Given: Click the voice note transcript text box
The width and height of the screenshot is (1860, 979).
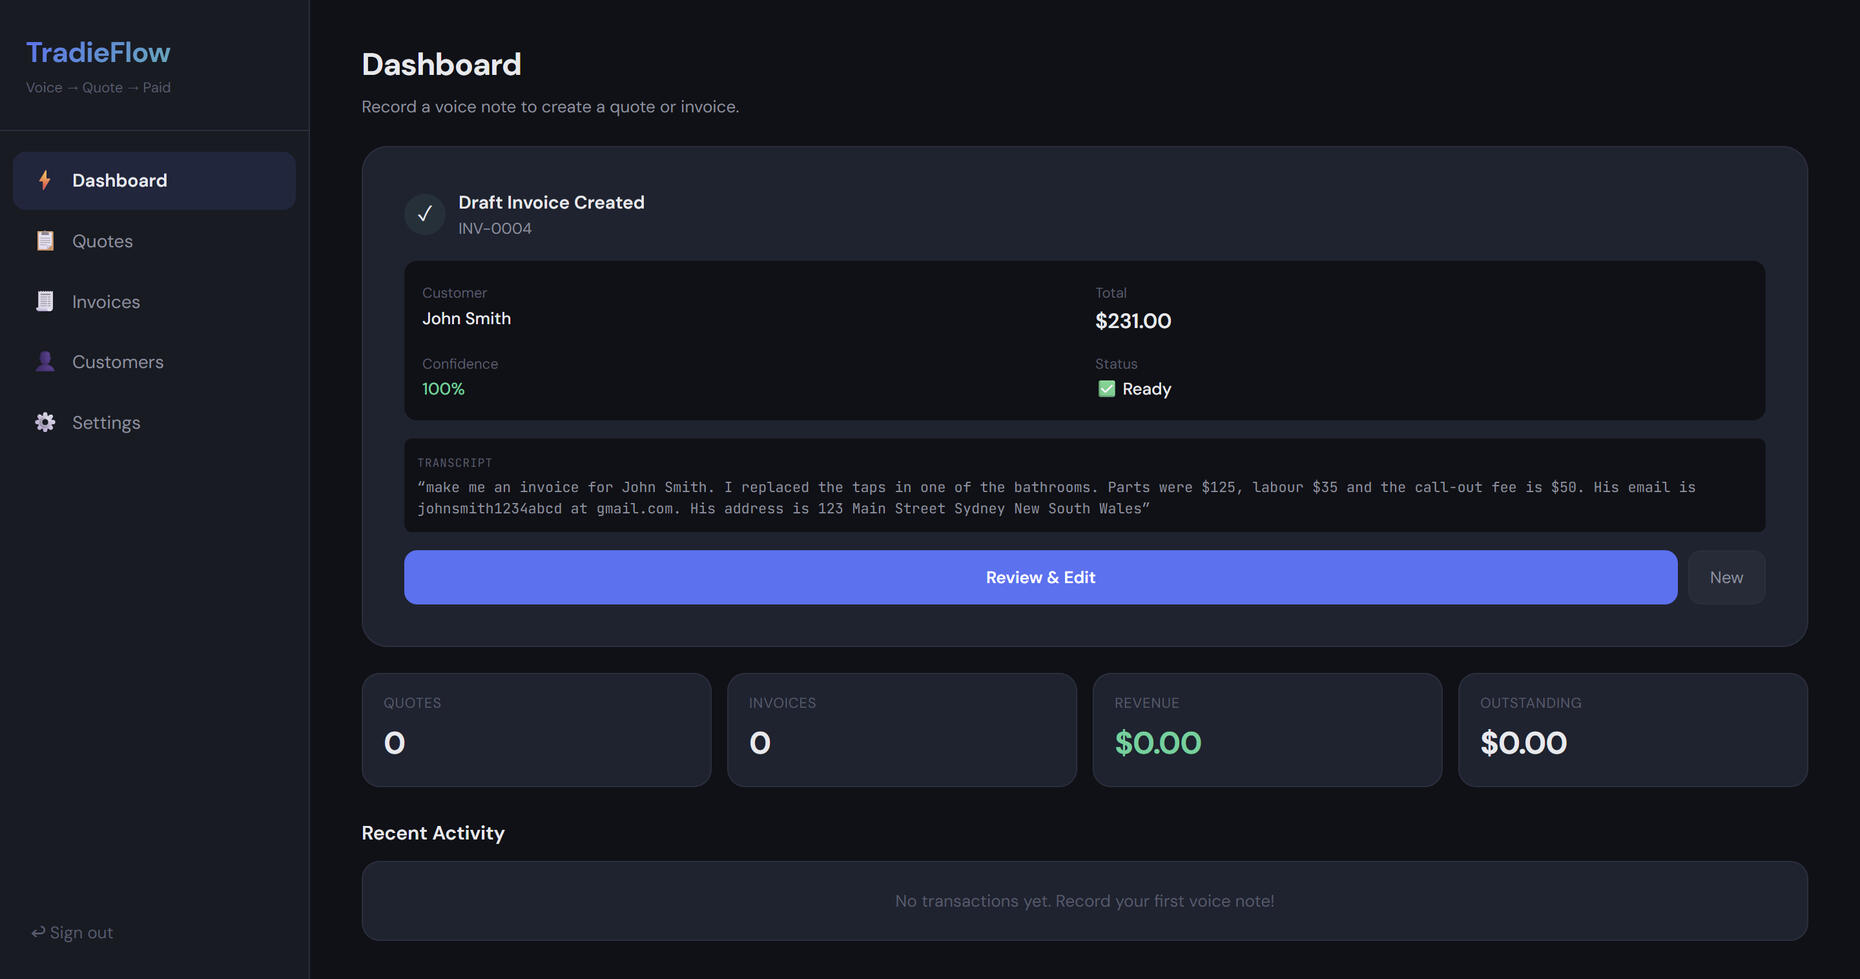Looking at the screenshot, I should (x=1084, y=486).
